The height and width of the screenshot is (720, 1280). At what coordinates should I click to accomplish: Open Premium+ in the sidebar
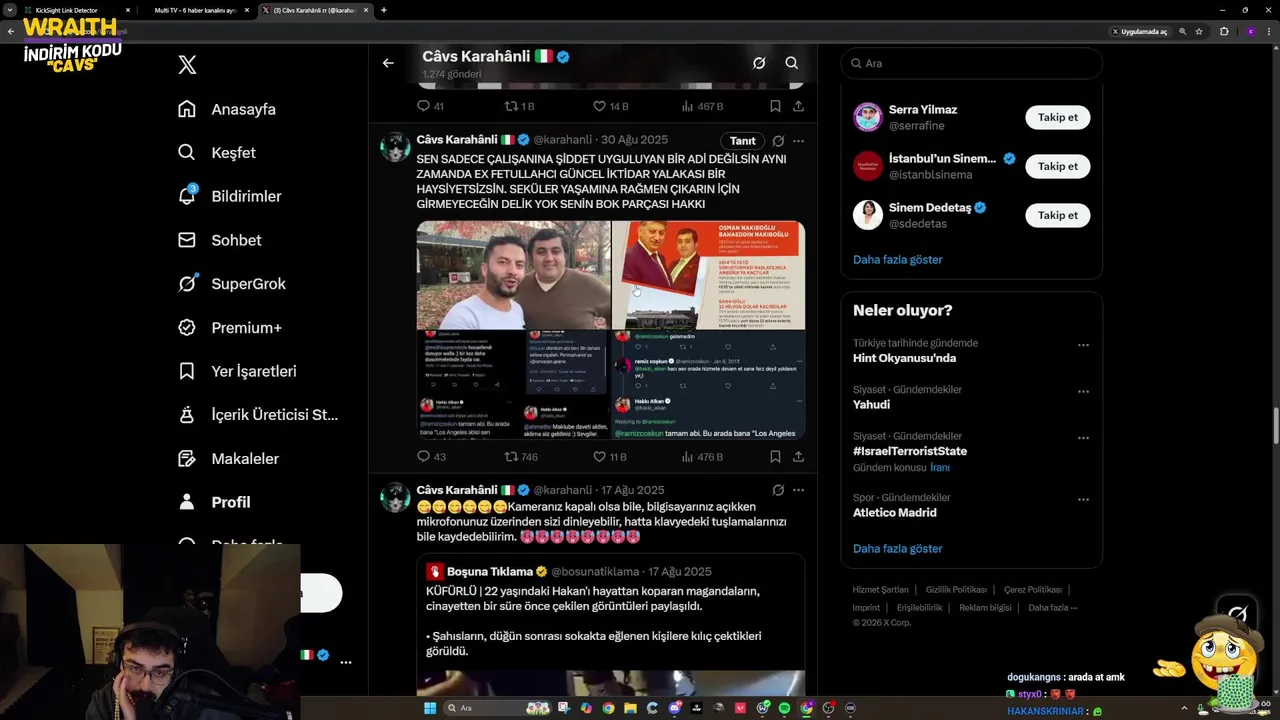coord(230,328)
